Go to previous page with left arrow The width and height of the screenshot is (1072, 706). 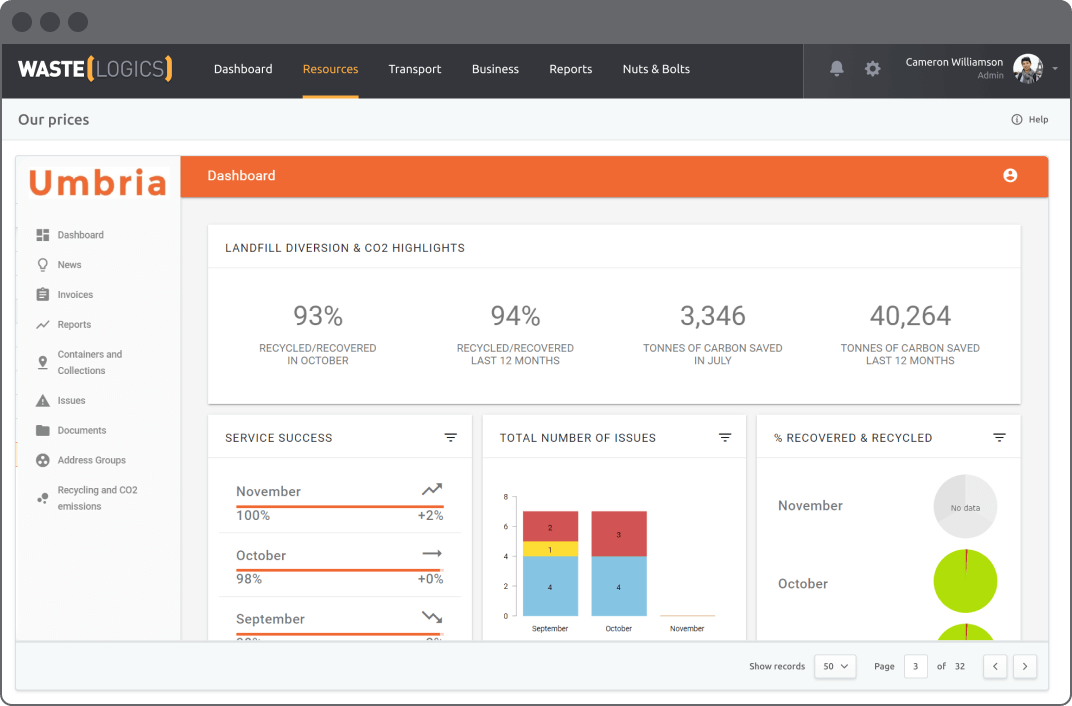point(995,666)
